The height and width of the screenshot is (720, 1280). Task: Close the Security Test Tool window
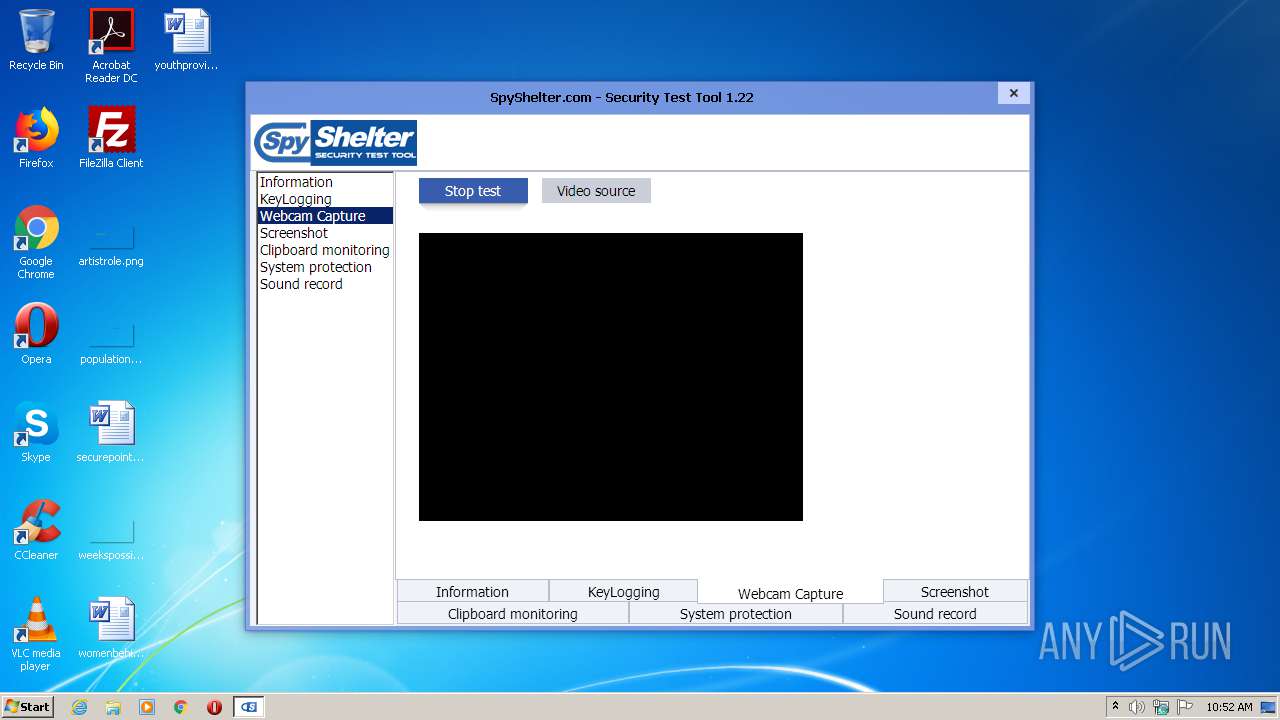1013,93
